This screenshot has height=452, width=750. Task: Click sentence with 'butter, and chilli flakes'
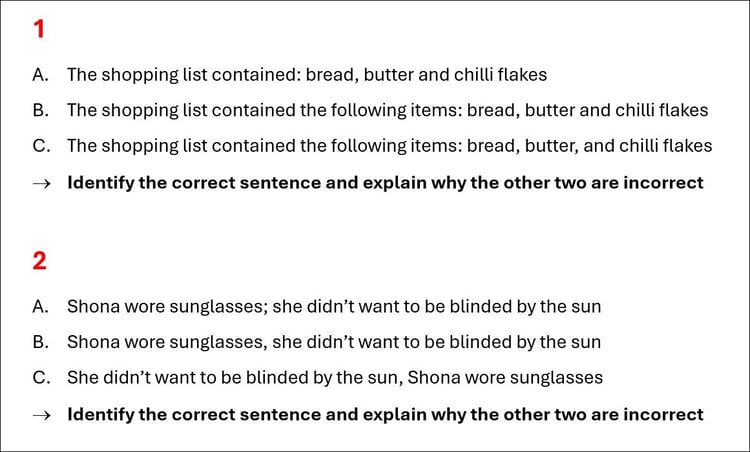click(x=389, y=146)
